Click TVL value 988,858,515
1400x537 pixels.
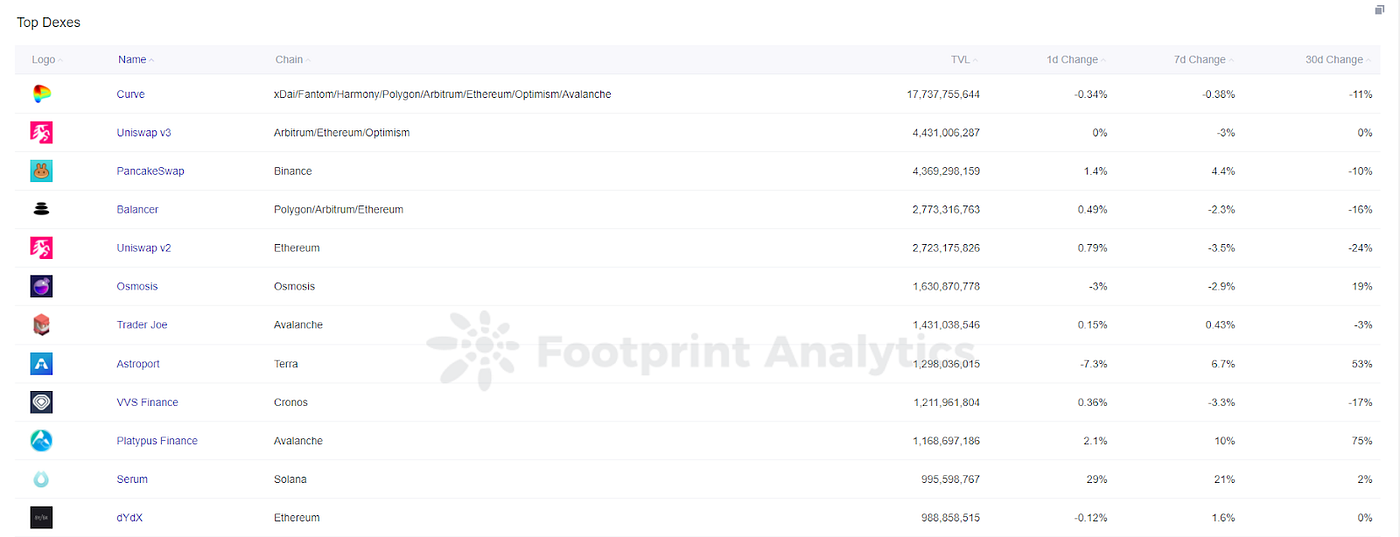[x=951, y=518]
